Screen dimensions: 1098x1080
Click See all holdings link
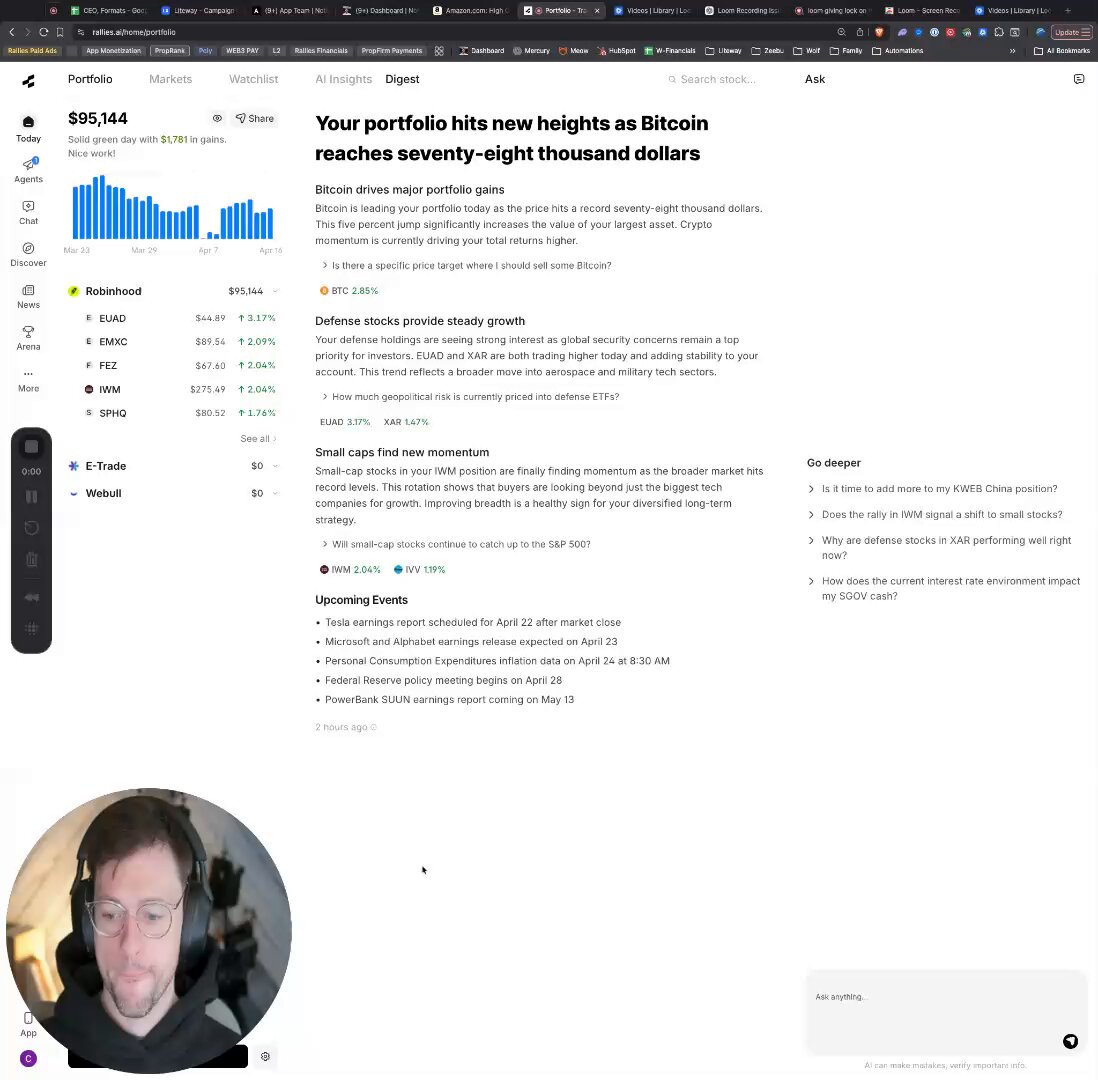tap(258, 438)
